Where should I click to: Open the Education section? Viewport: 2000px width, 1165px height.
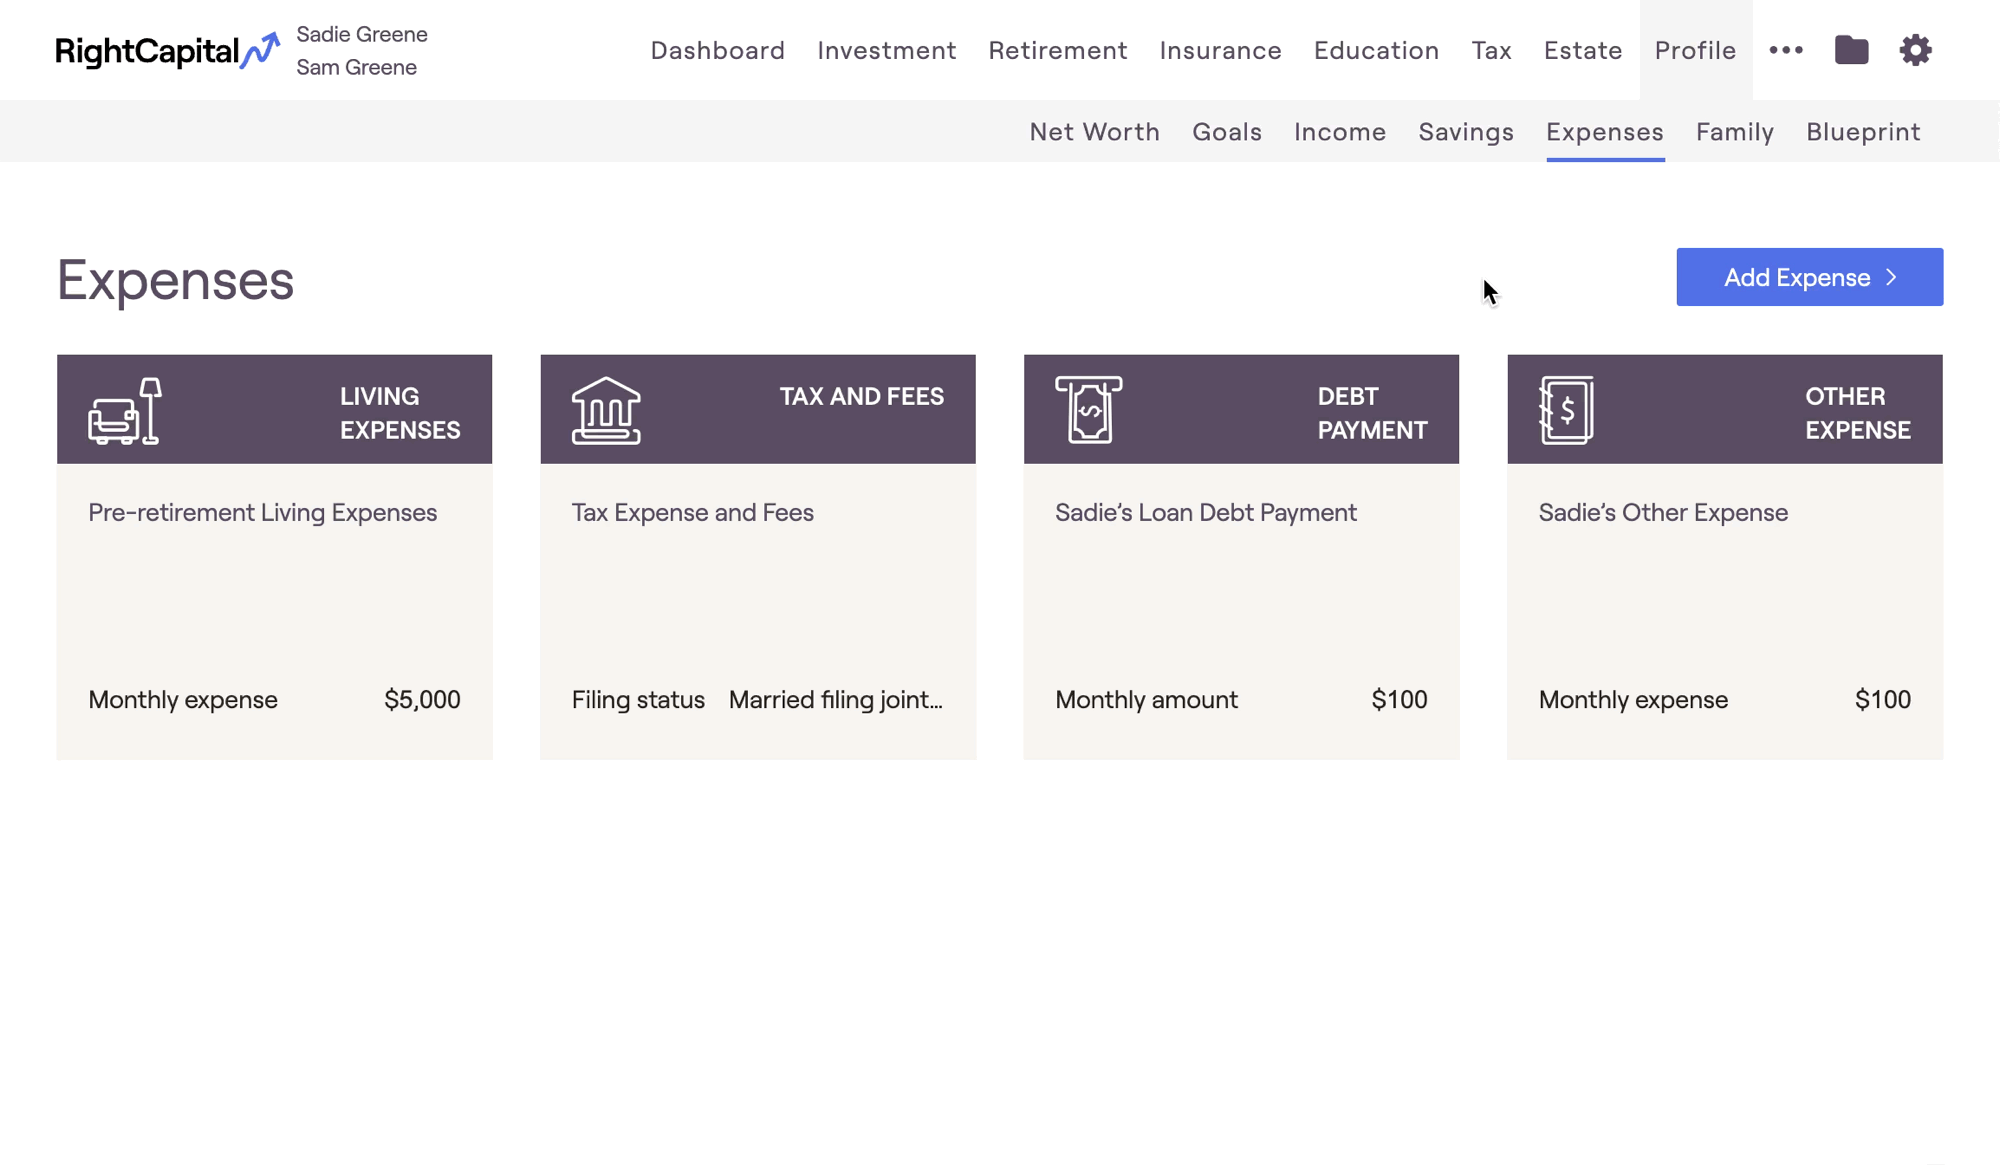pyautogui.click(x=1377, y=50)
